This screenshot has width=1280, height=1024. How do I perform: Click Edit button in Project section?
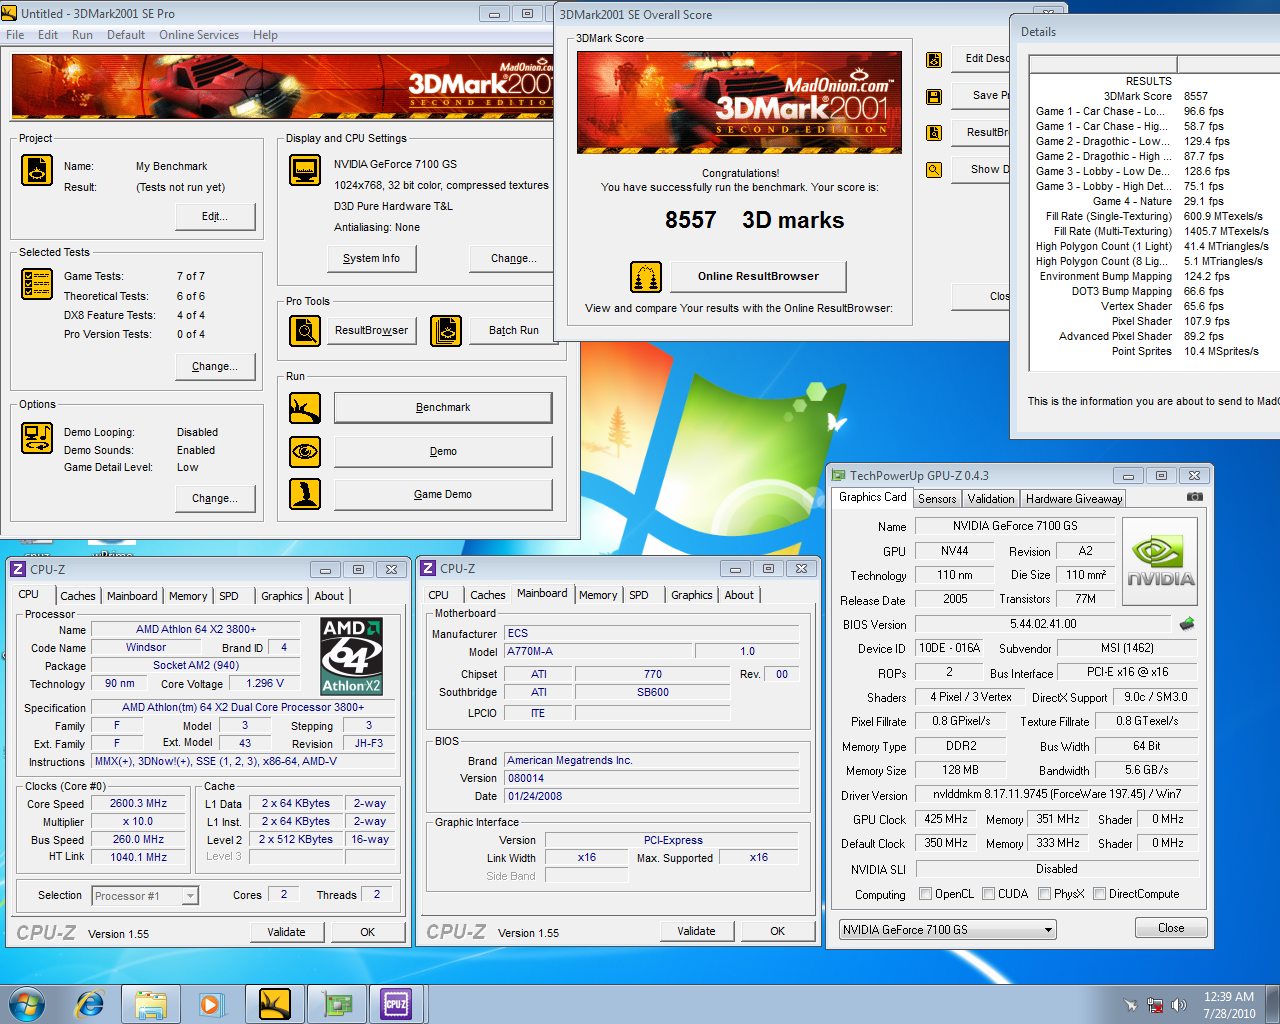[x=215, y=216]
